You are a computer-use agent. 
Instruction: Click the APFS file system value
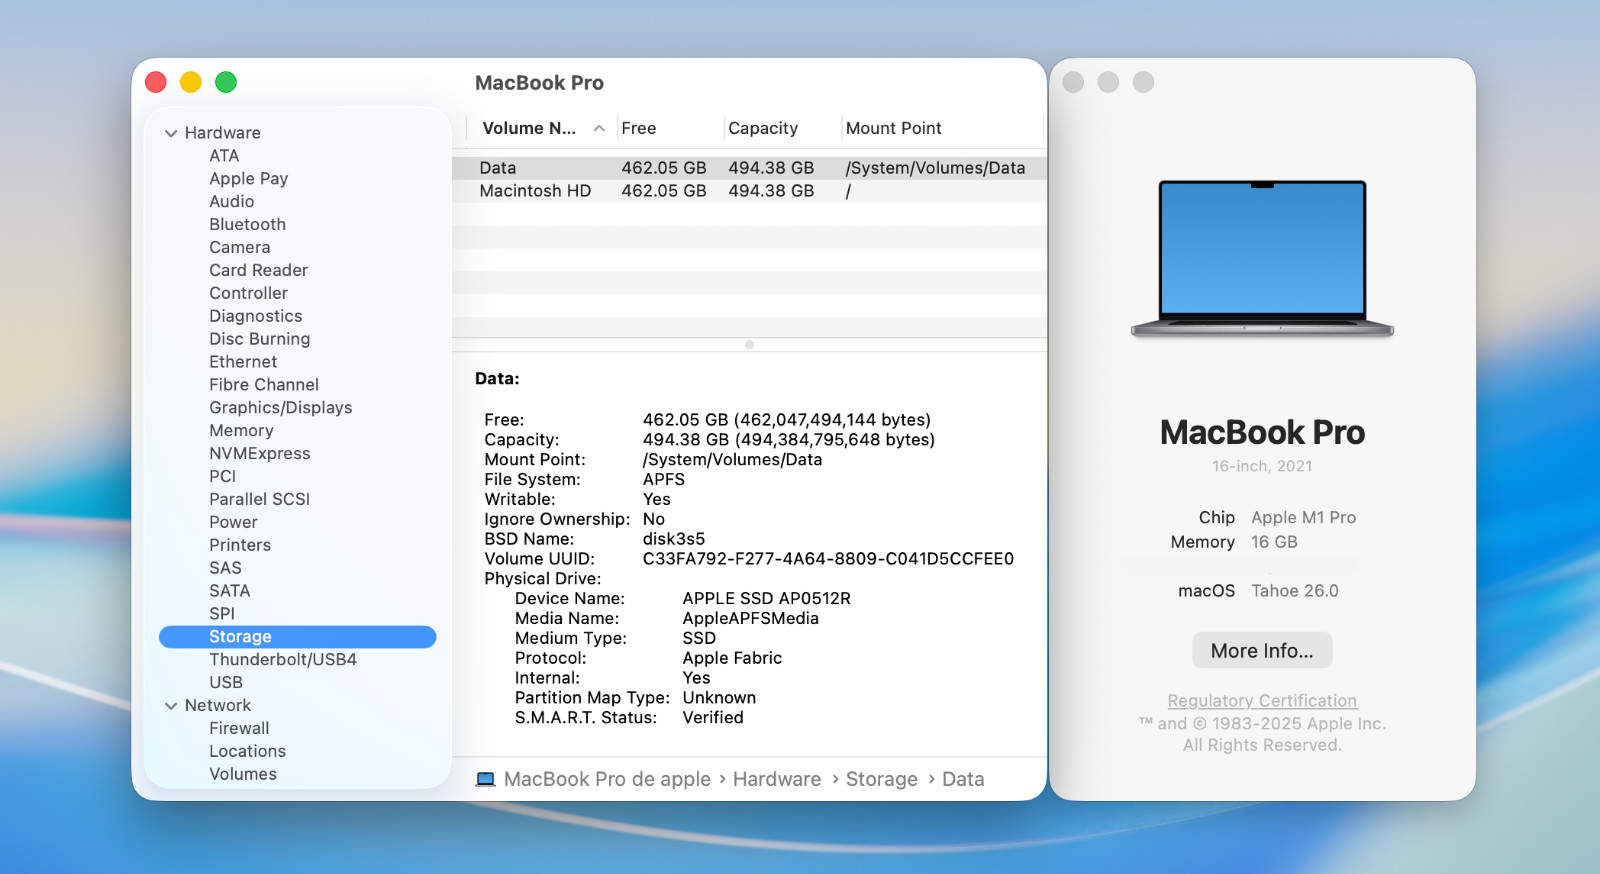[x=663, y=480]
